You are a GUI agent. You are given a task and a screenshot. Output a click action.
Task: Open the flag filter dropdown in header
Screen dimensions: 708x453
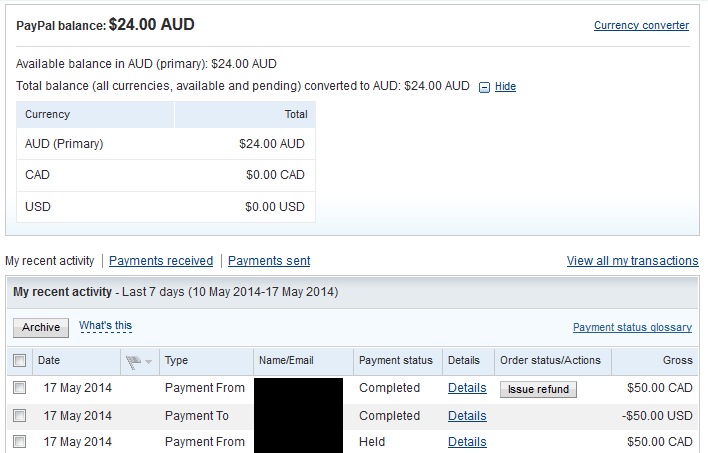coord(139,361)
